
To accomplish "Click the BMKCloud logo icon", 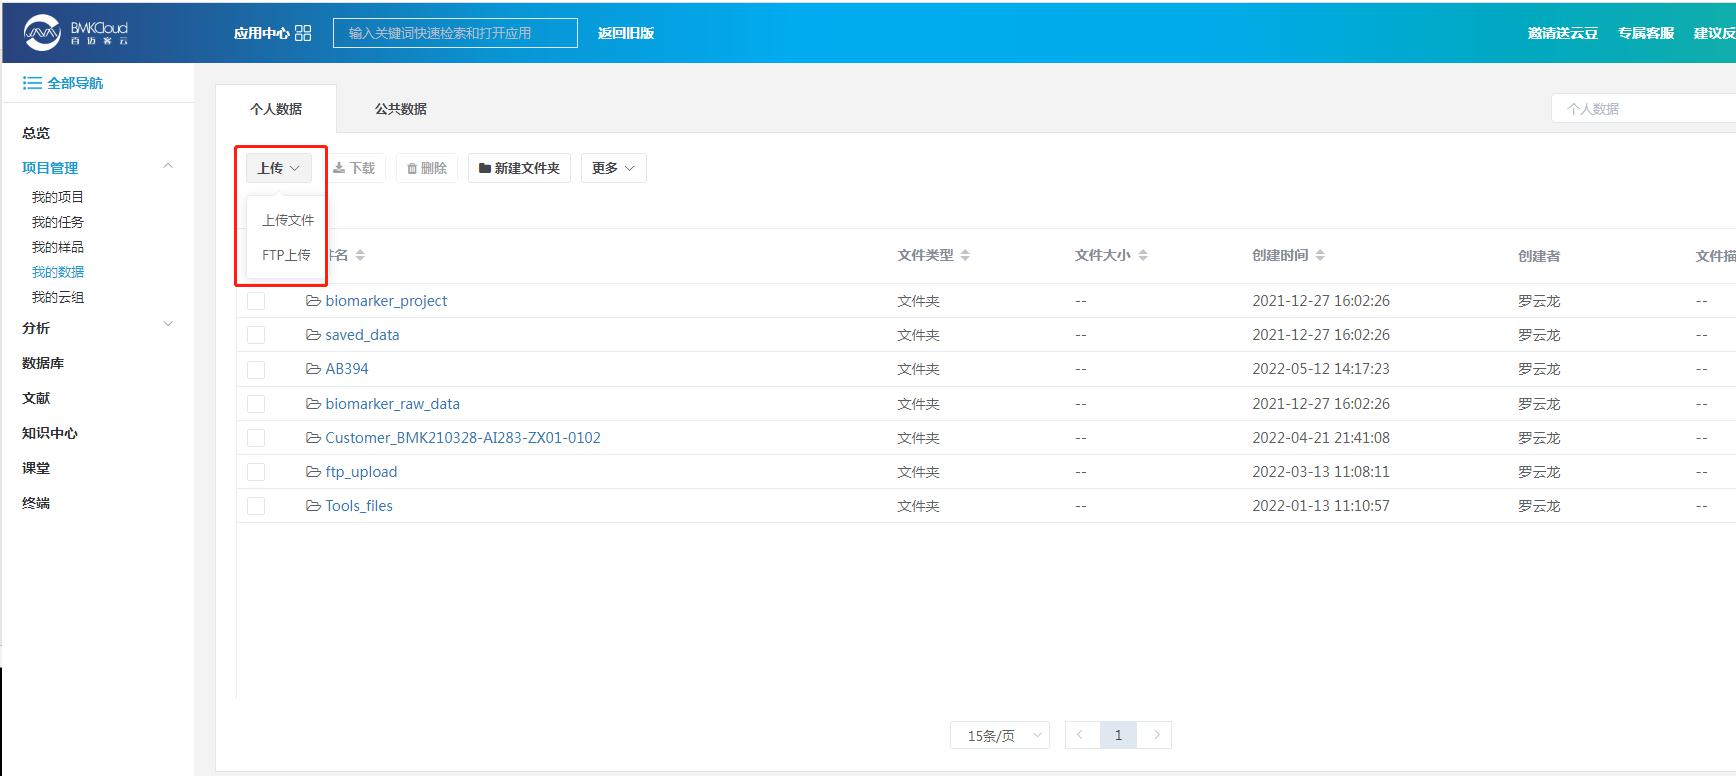I will (42, 33).
